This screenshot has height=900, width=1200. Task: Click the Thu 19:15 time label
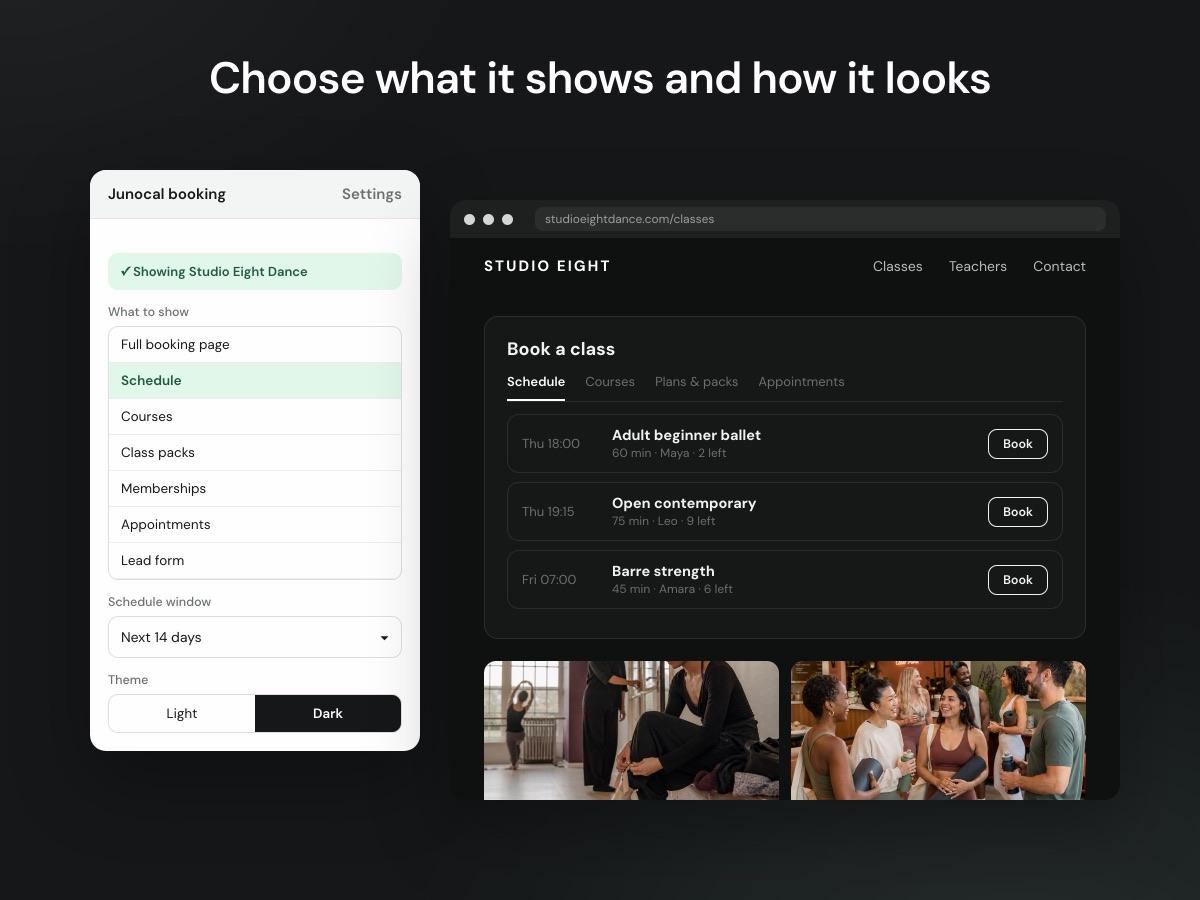pyautogui.click(x=548, y=512)
